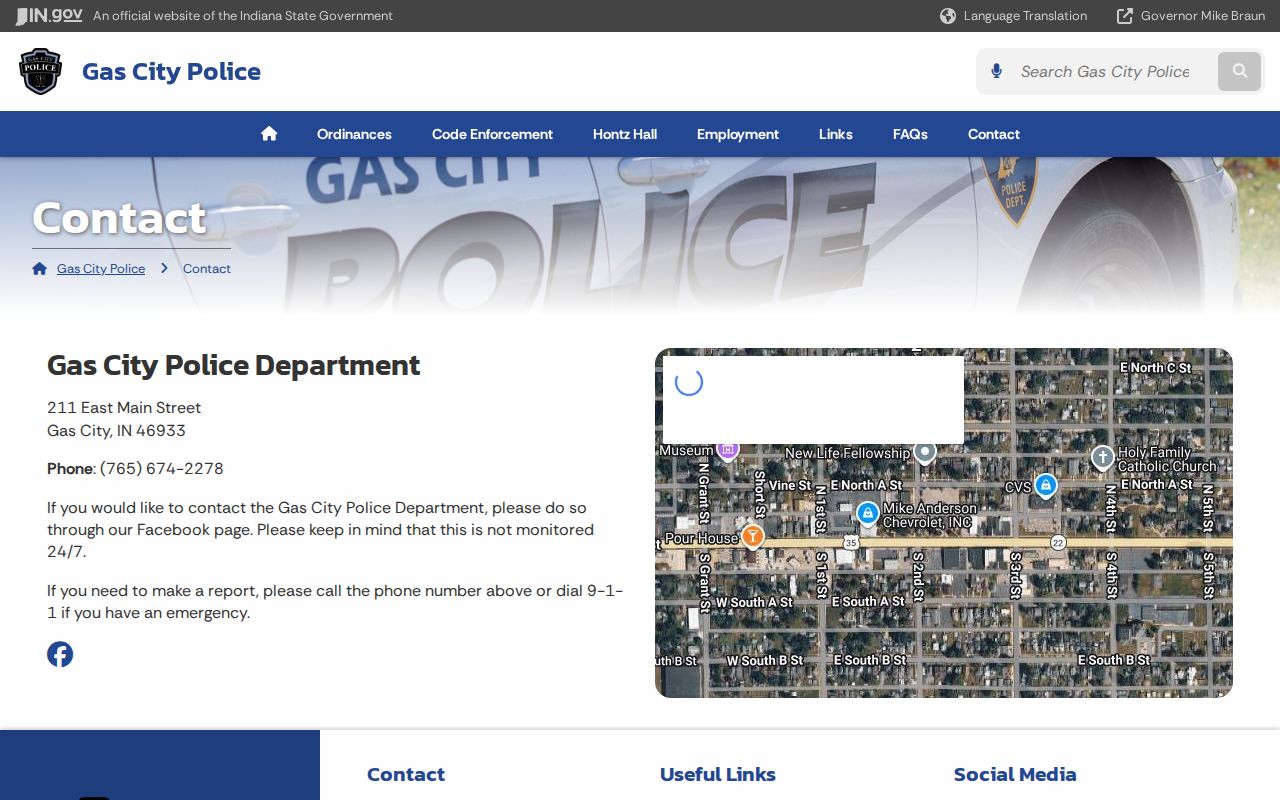Image resolution: width=1280 pixels, height=800 pixels.
Task: Click the loading map info box
Action: coord(813,399)
